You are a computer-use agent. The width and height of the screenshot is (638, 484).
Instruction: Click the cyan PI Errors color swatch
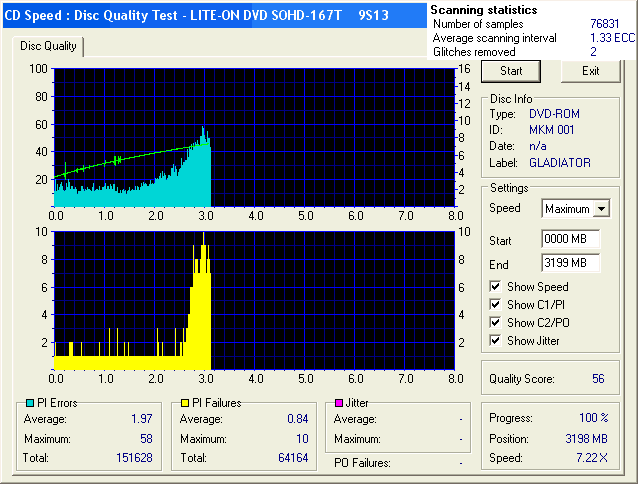pyautogui.click(x=29, y=403)
